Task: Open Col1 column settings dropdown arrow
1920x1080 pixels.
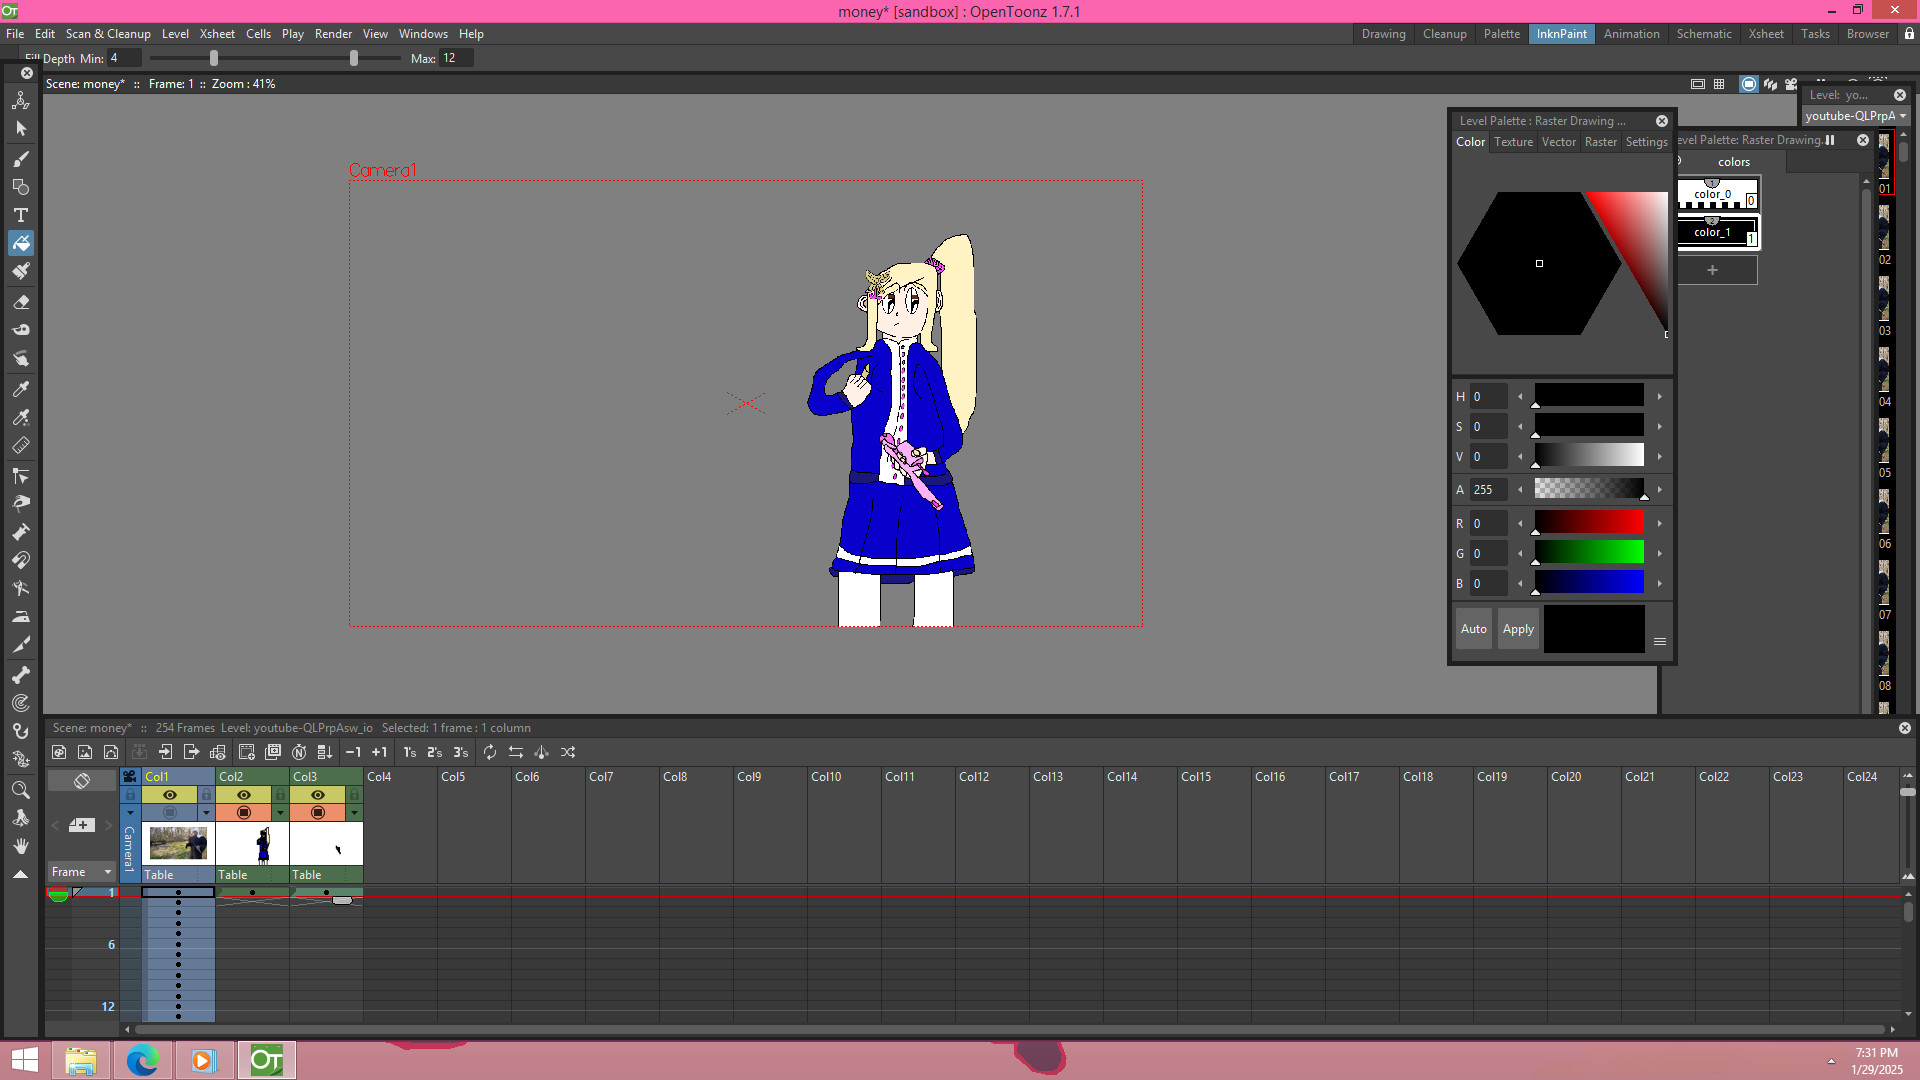Action: click(x=206, y=813)
